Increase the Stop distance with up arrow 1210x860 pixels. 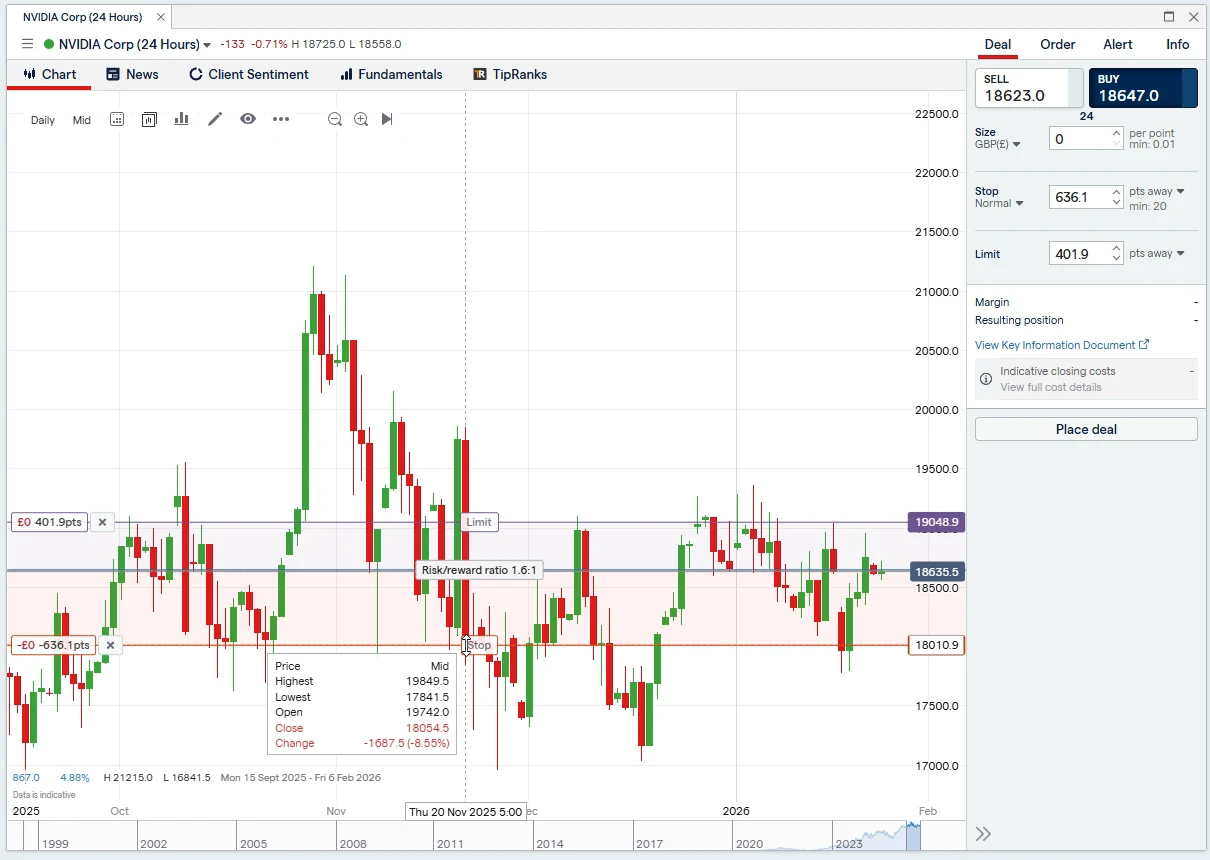click(x=1117, y=192)
